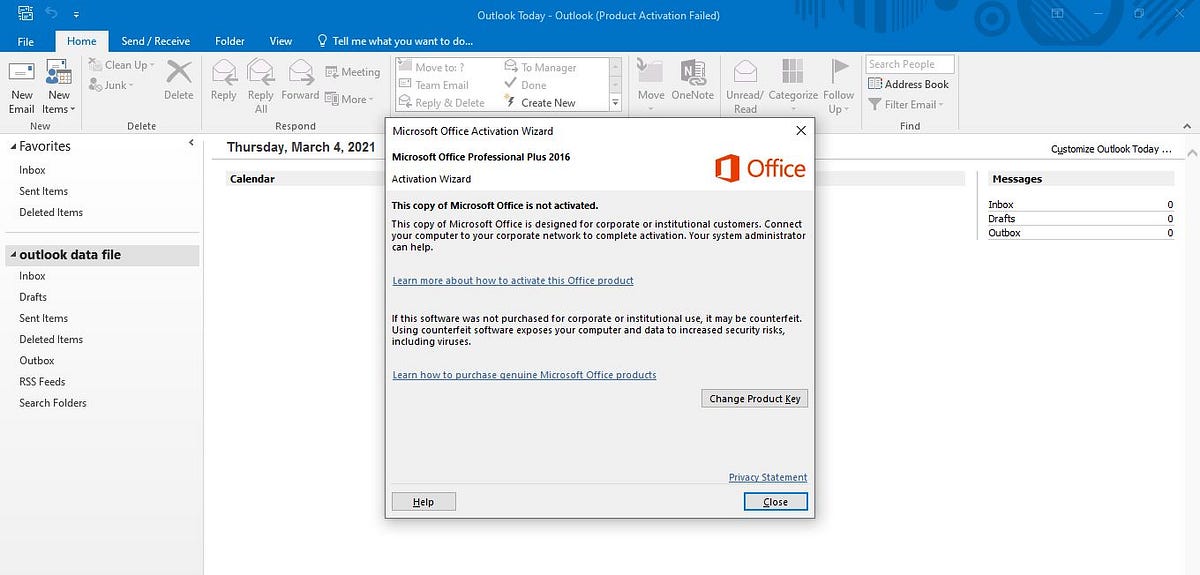Open the Privacy Statement link
Viewport: 1200px width, 575px height.
pyautogui.click(x=768, y=477)
